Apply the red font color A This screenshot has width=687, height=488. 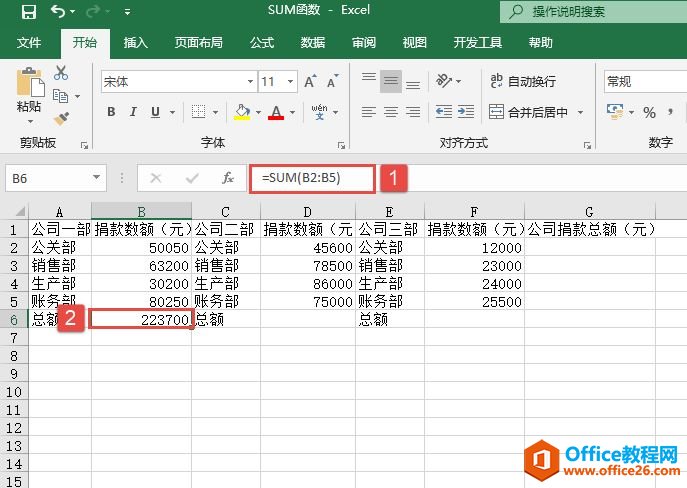(276, 112)
